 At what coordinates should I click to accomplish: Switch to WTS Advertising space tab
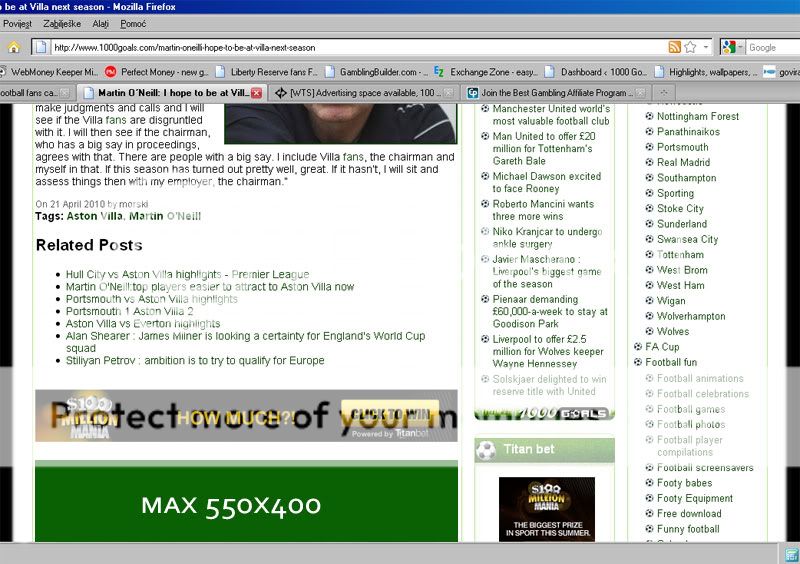362,93
